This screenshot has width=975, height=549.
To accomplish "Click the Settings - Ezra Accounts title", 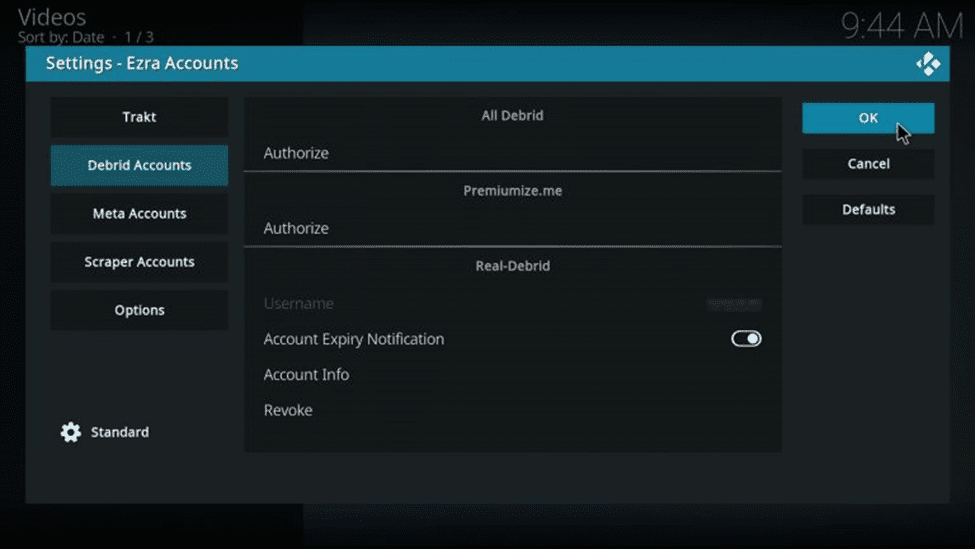I will point(142,63).
